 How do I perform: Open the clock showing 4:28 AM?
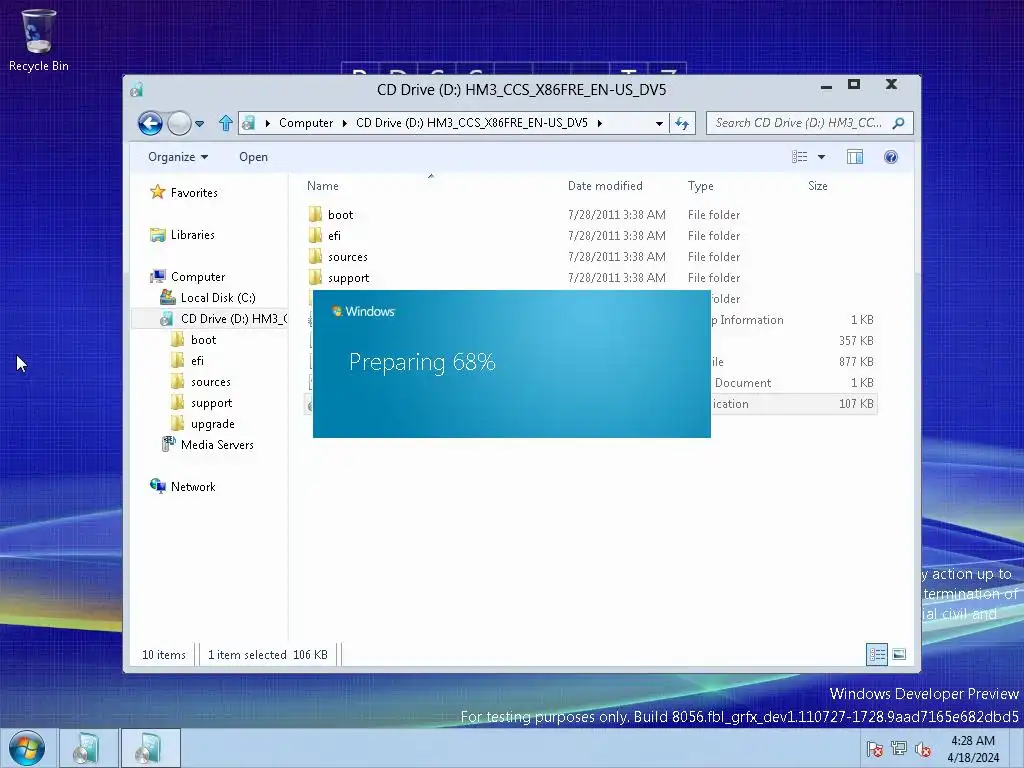coord(973,749)
